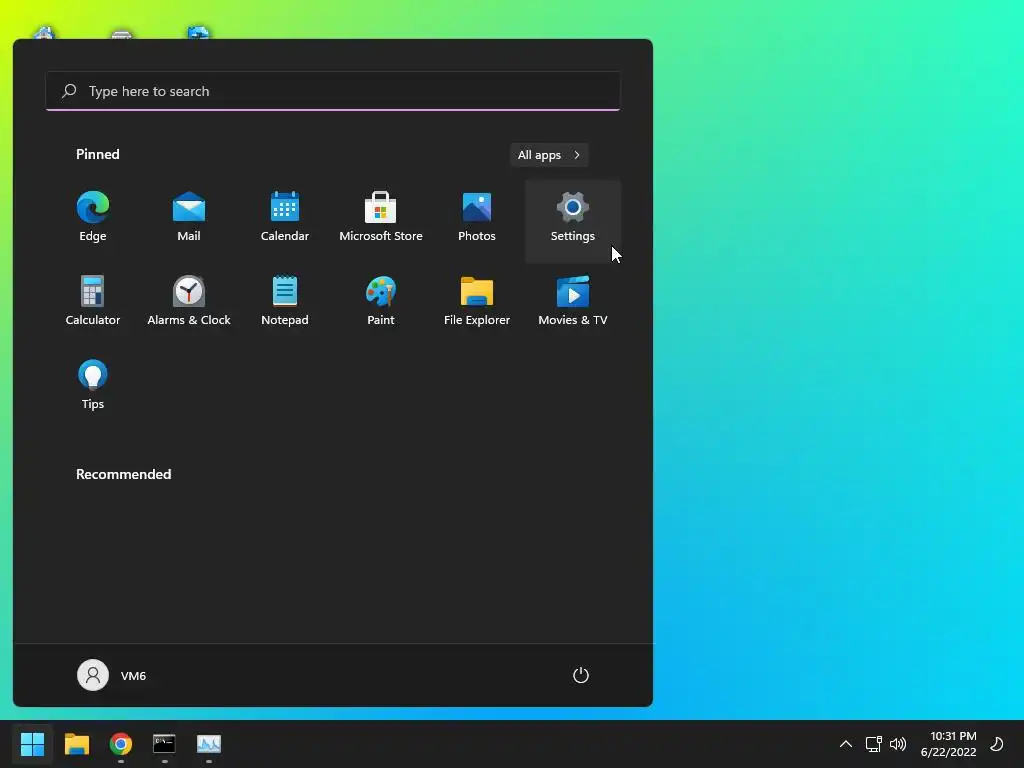Expand the hidden system tray icons

click(845, 744)
